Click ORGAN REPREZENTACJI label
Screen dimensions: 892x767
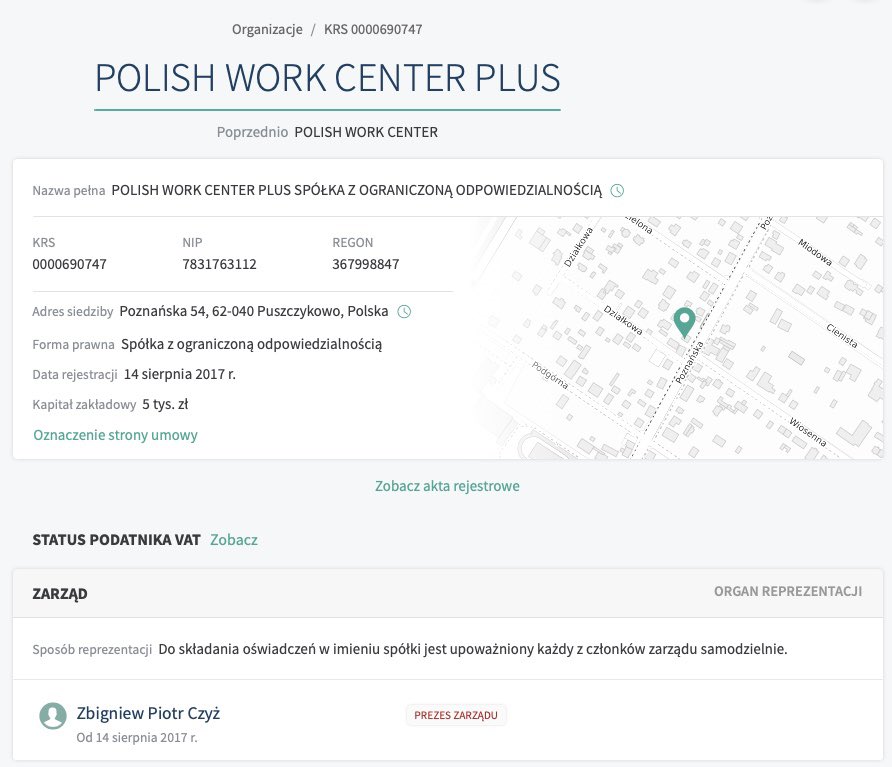click(788, 592)
